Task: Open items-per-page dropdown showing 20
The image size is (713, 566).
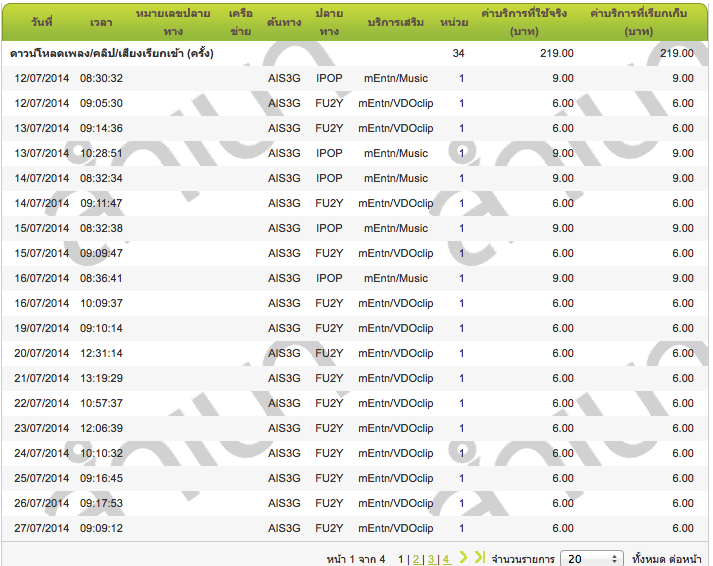Action: point(591,559)
